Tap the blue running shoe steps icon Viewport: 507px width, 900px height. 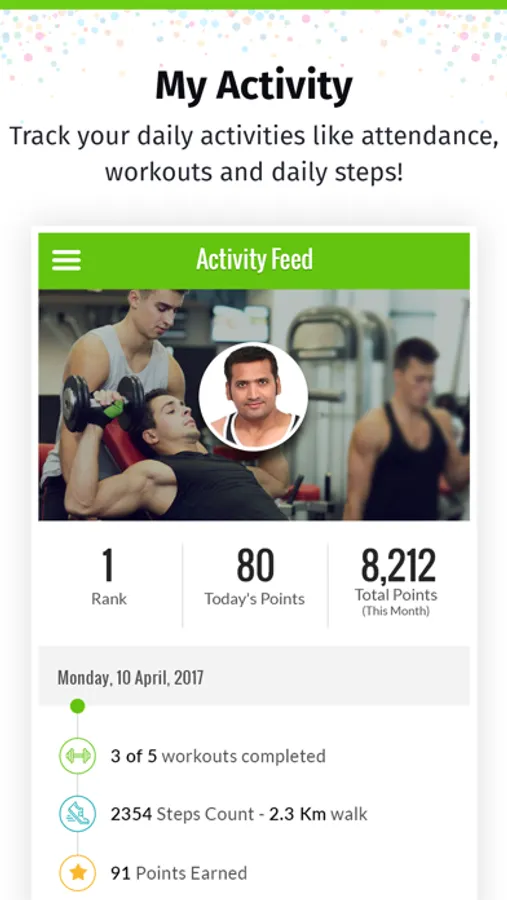point(78,814)
